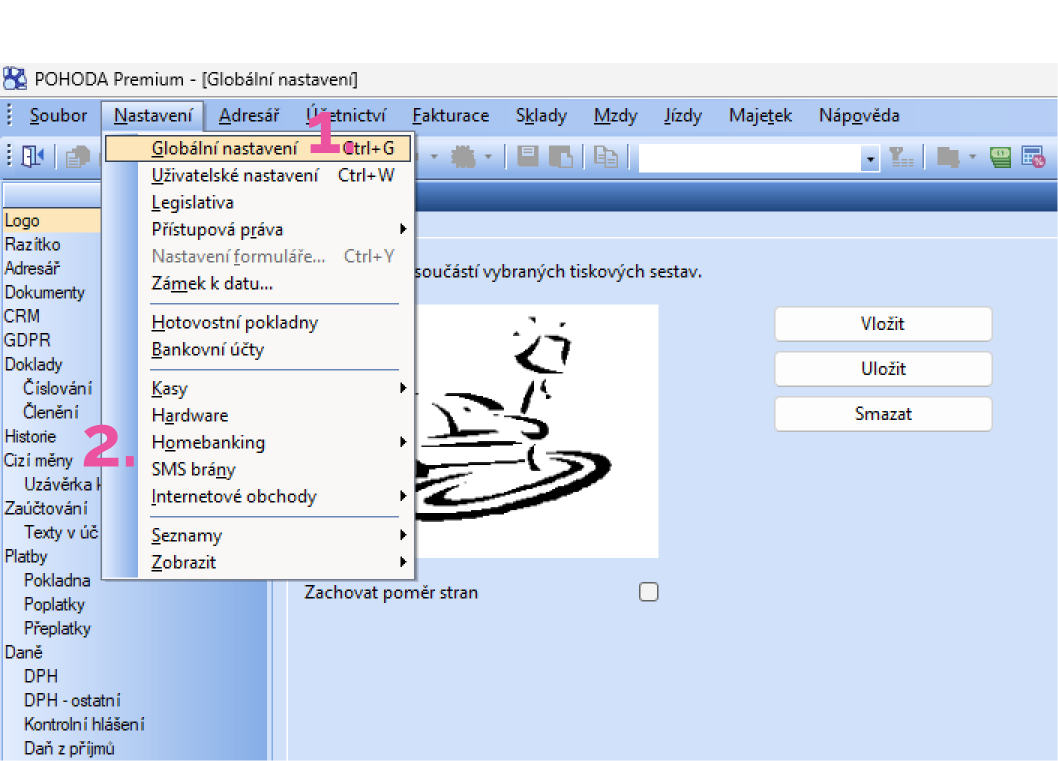Image resolution: width=1058 pixels, height=761 pixels.
Task: Click the POHODA app icon in title bar
Action: (x=15, y=79)
